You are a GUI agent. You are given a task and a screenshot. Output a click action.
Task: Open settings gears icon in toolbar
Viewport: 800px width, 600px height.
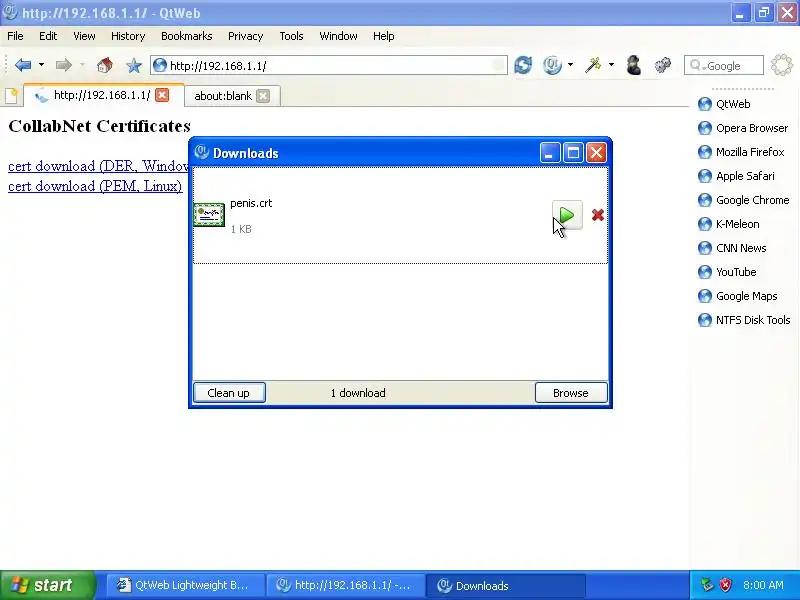(x=663, y=65)
